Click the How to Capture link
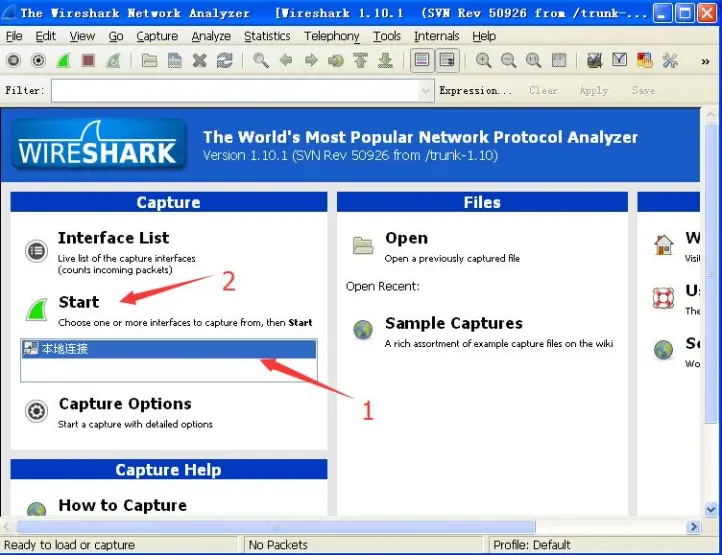722x555 pixels. click(122, 505)
